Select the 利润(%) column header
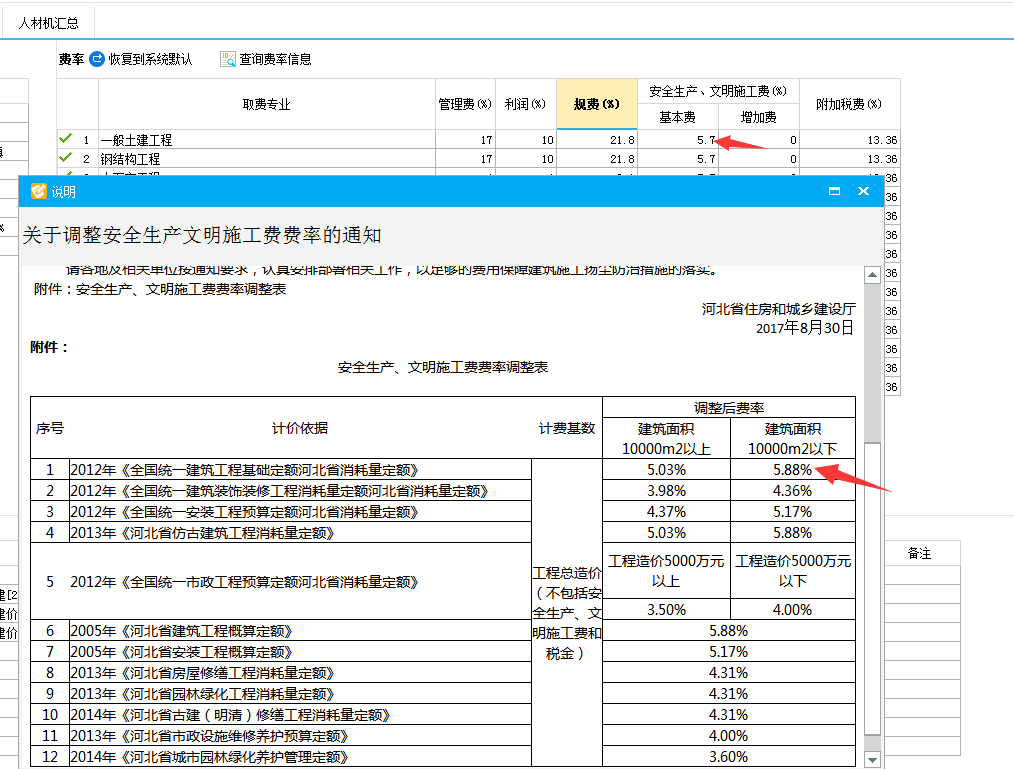1014x769 pixels. tap(525, 104)
